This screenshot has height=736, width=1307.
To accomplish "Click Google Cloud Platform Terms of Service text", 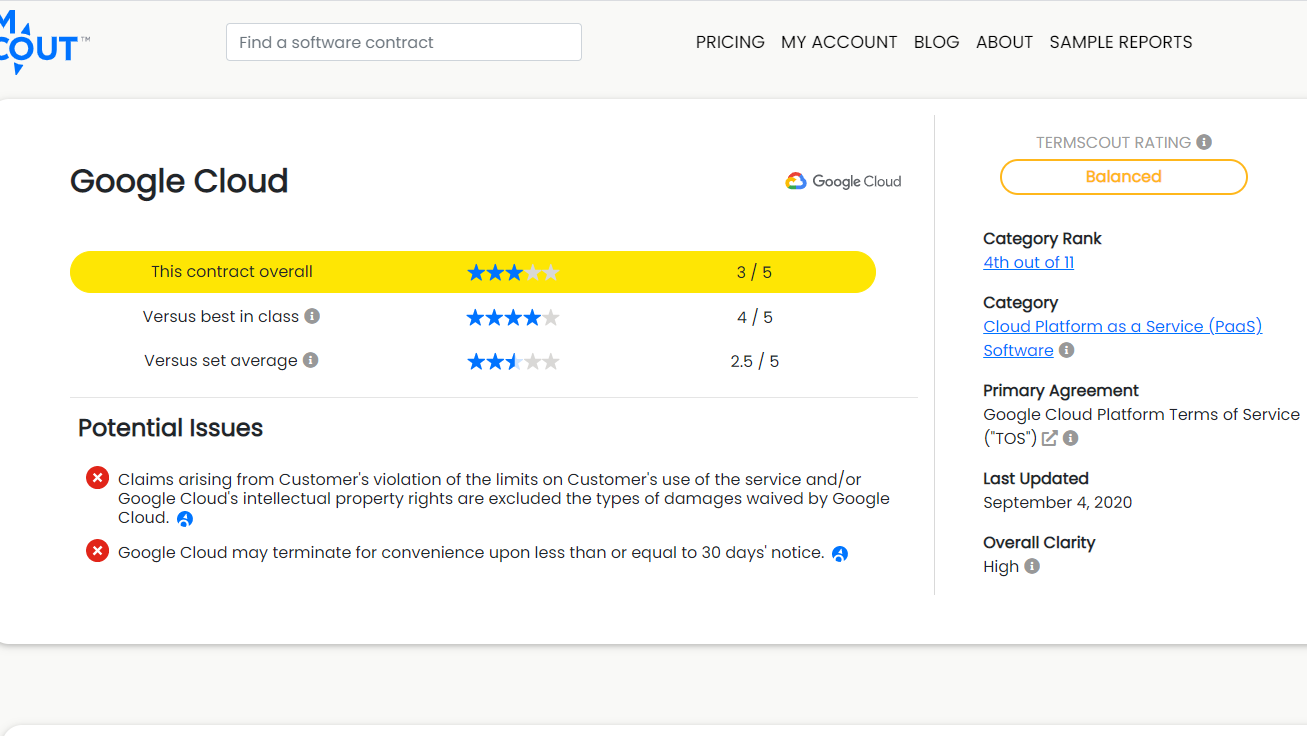I will [x=1142, y=414].
